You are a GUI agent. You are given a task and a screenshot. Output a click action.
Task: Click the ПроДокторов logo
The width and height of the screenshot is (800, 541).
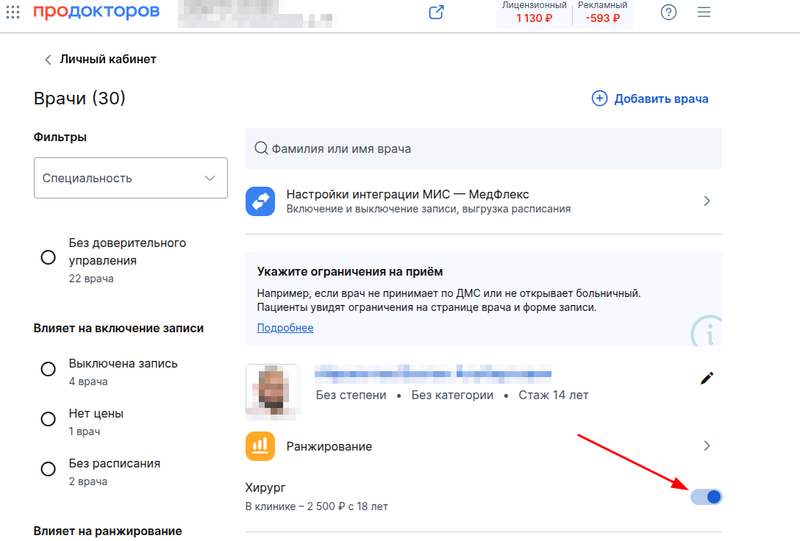coord(96,11)
